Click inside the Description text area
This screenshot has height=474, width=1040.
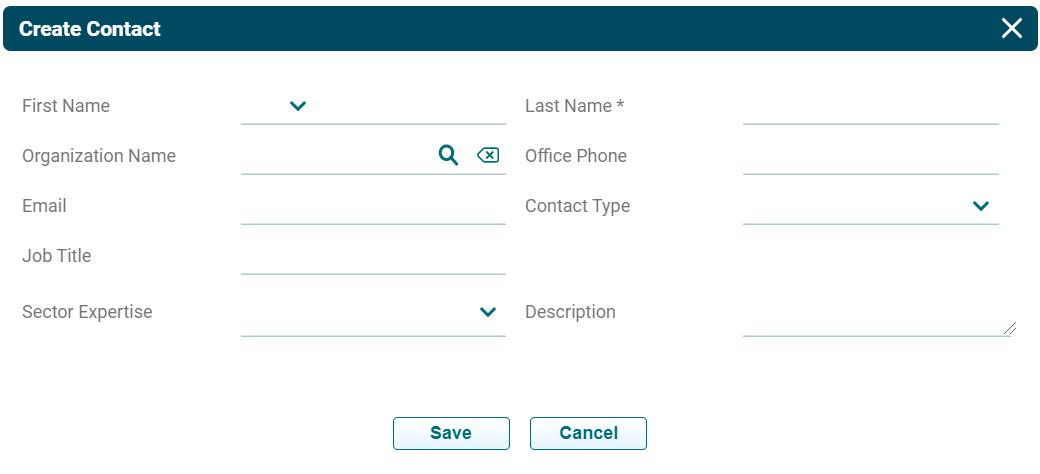coord(870,314)
